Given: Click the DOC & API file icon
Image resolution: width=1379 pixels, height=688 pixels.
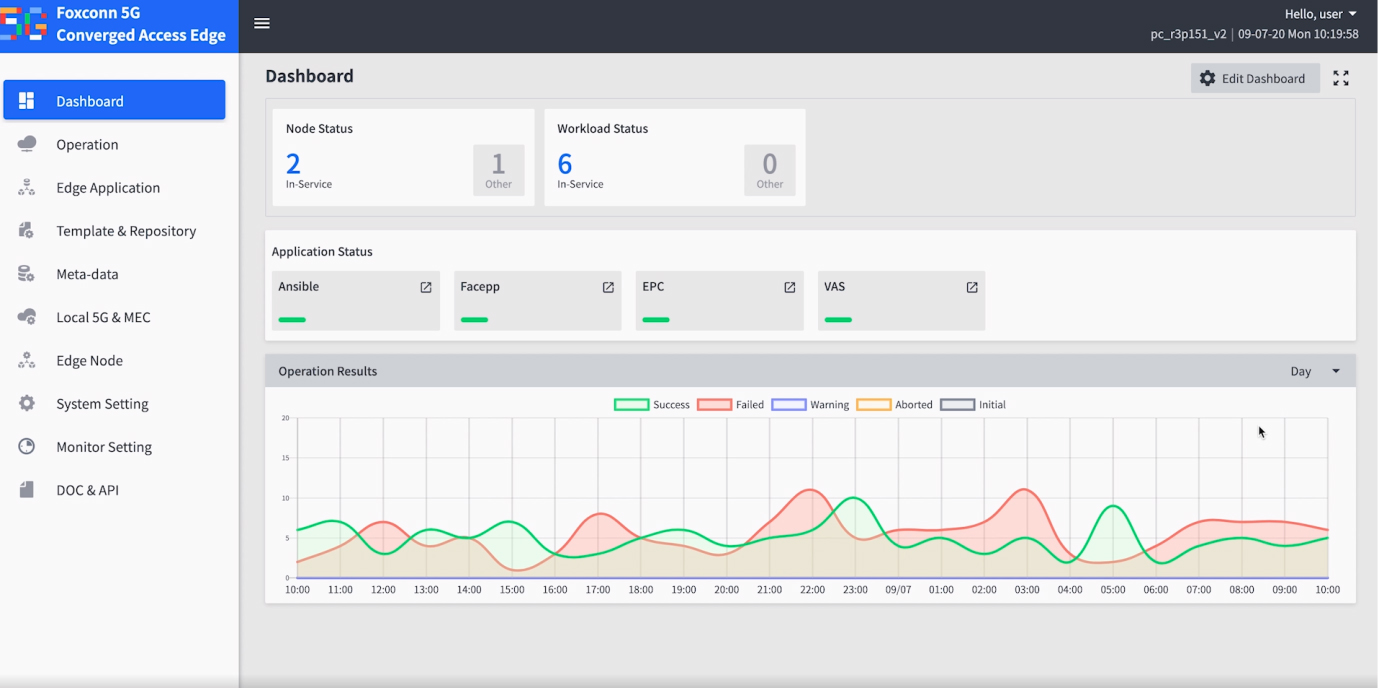Looking at the screenshot, I should [27, 490].
